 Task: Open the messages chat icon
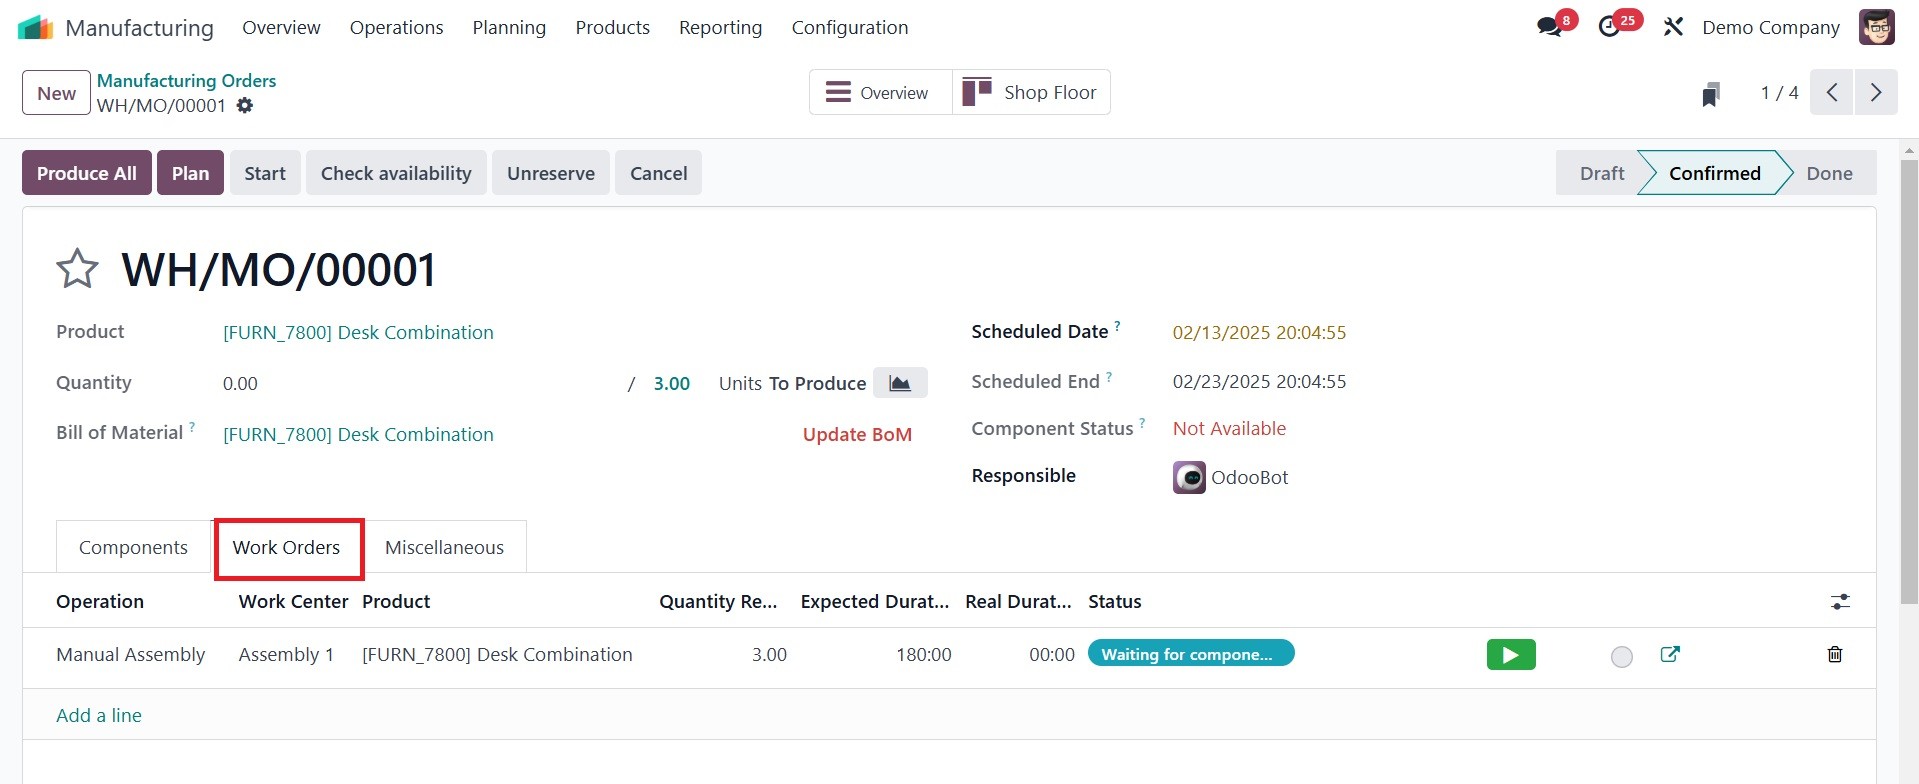tap(1550, 27)
